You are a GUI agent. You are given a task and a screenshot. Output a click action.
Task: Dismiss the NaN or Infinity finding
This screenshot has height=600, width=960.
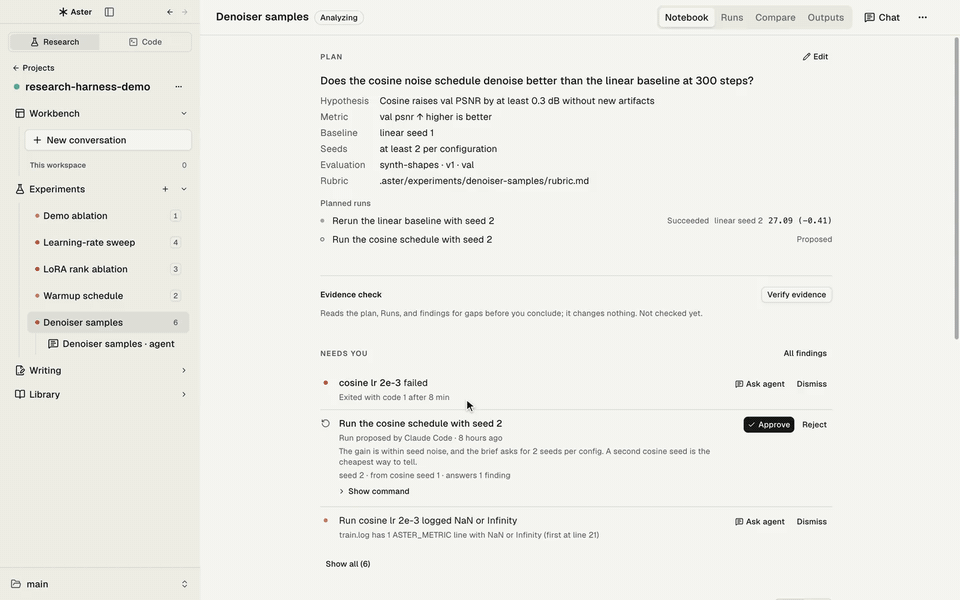click(811, 522)
